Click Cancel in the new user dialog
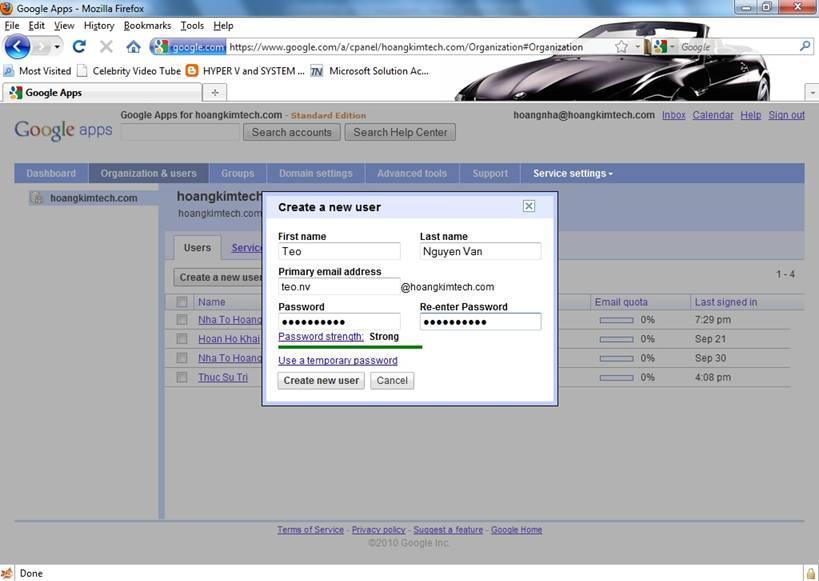Image resolution: width=819 pixels, height=581 pixels. [x=392, y=380]
